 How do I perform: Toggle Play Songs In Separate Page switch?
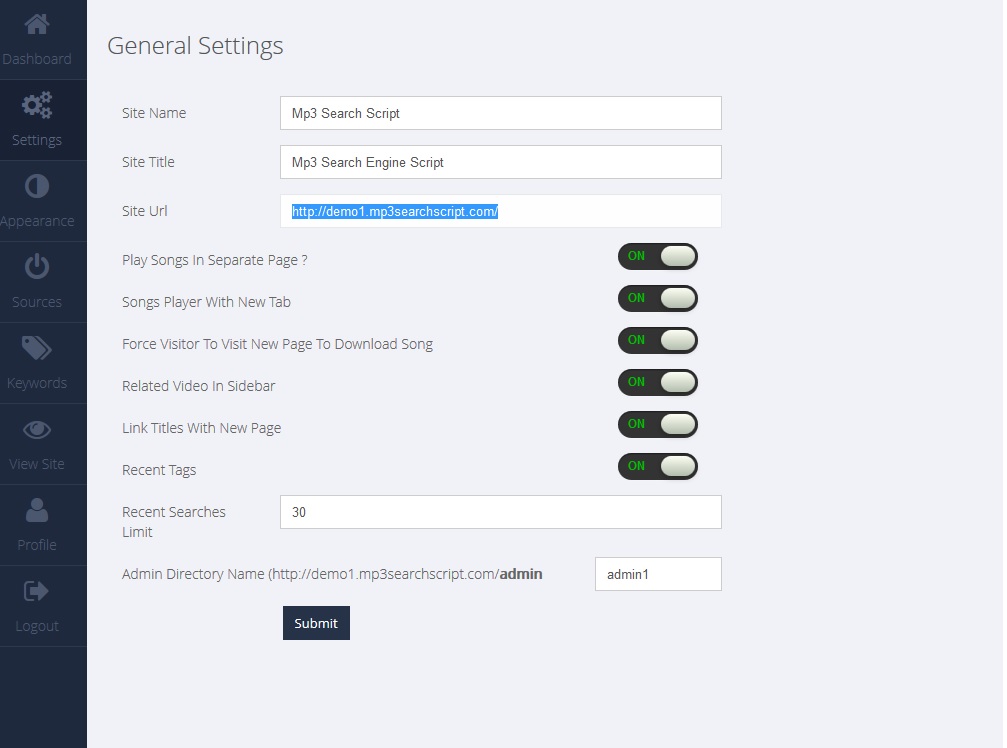[657, 257]
